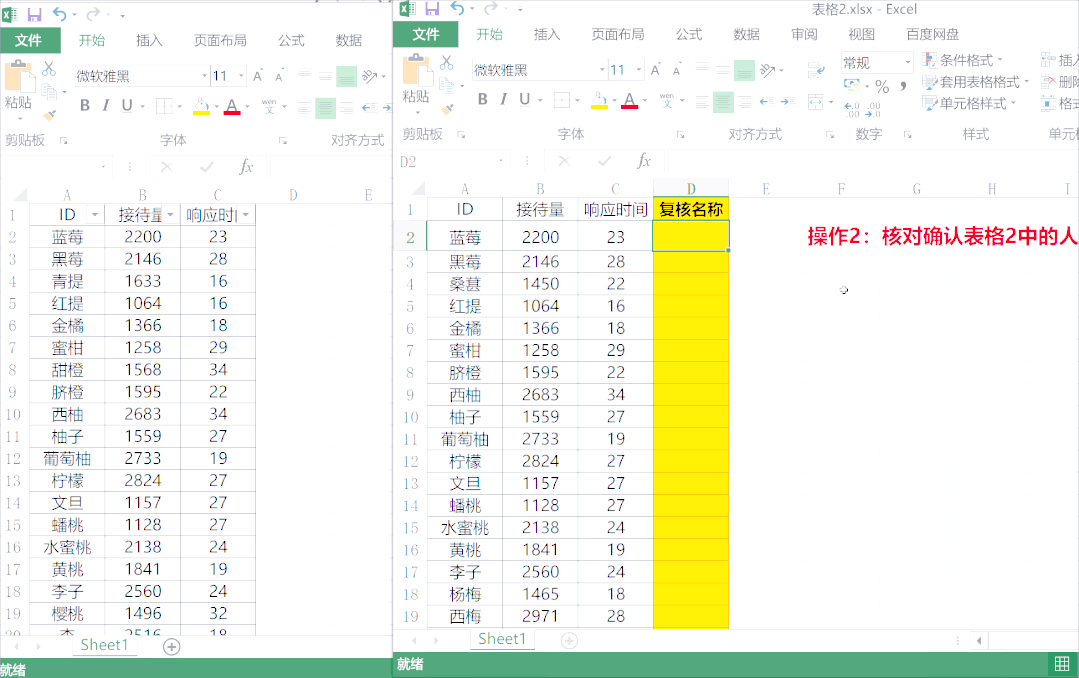Open 页面布局 tab in right window
This screenshot has height=678, width=1079.
[618, 34]
